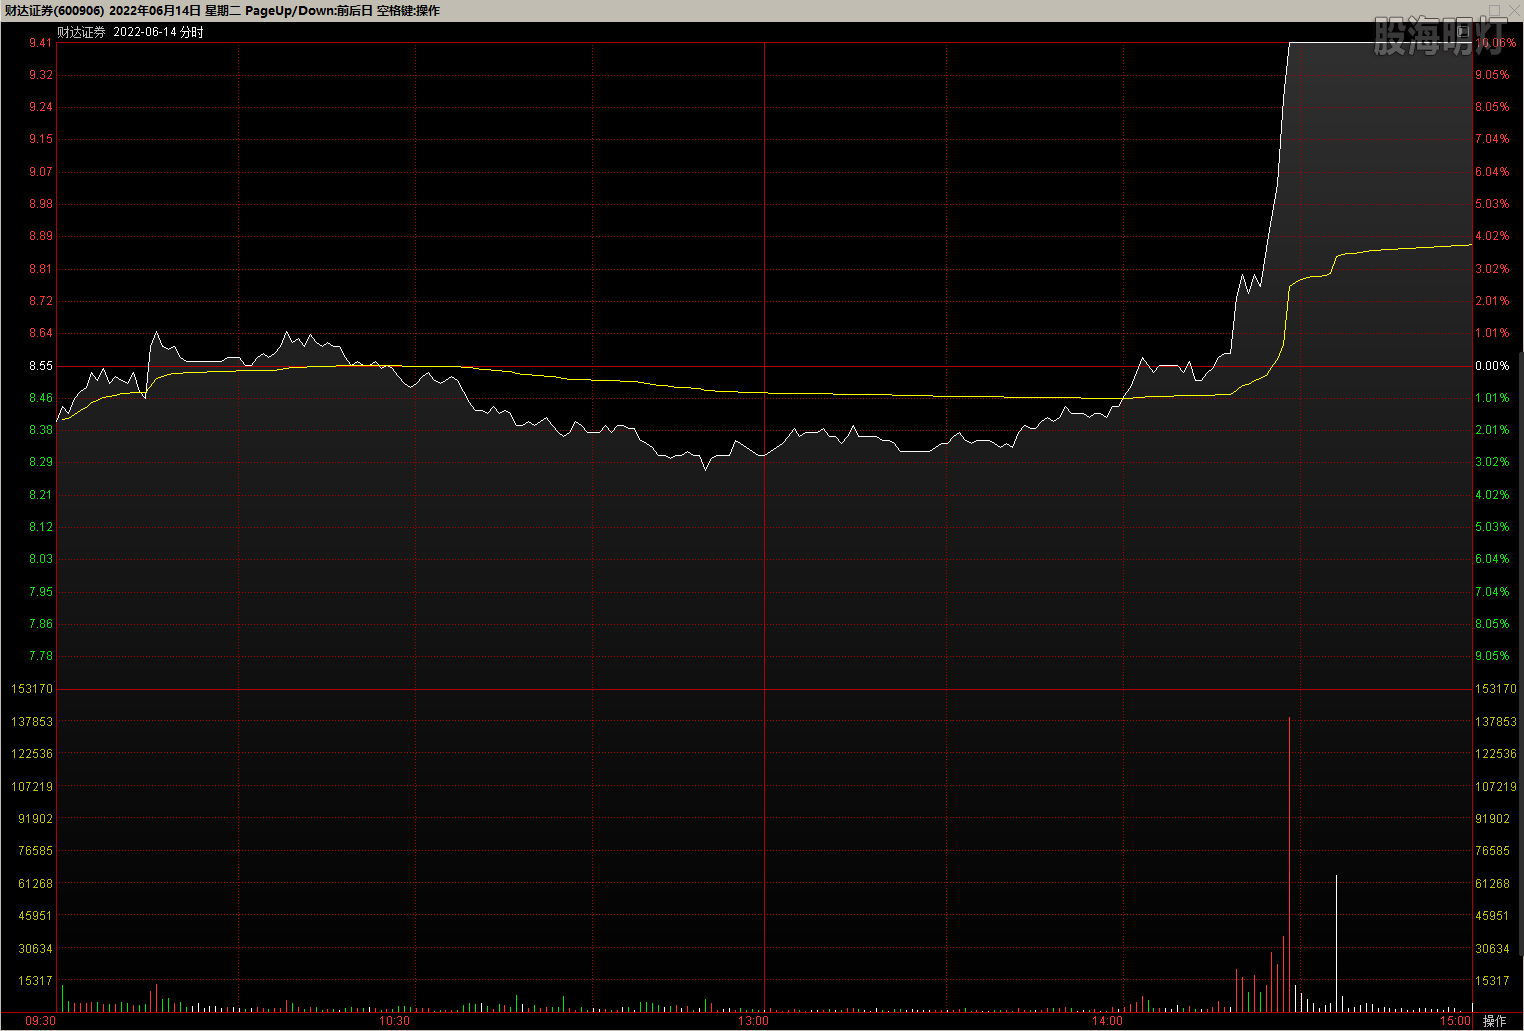This screenshot has width=1524, height=1031.
Task: Toggle the small panel icon beside 10.06%
Action: pyautogui.click(x=1463, y=32)
